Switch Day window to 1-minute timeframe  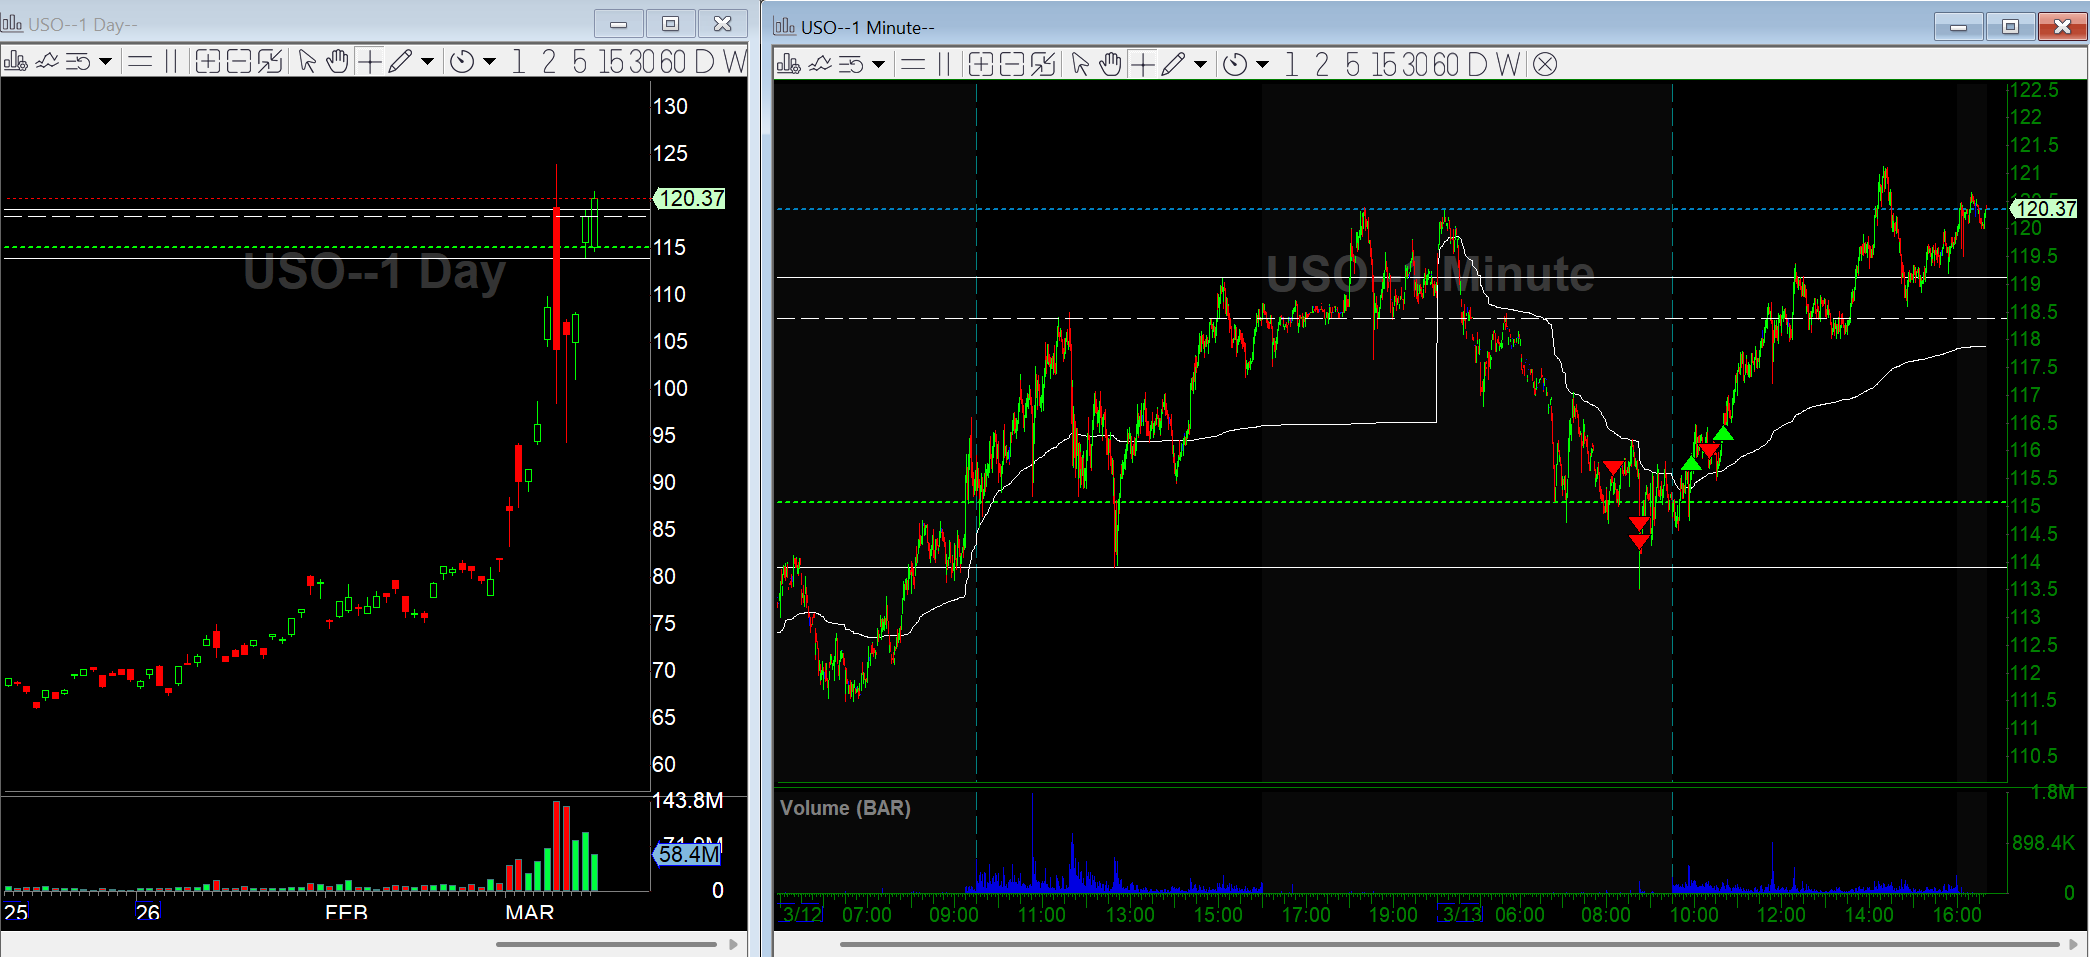pos(518,62)
